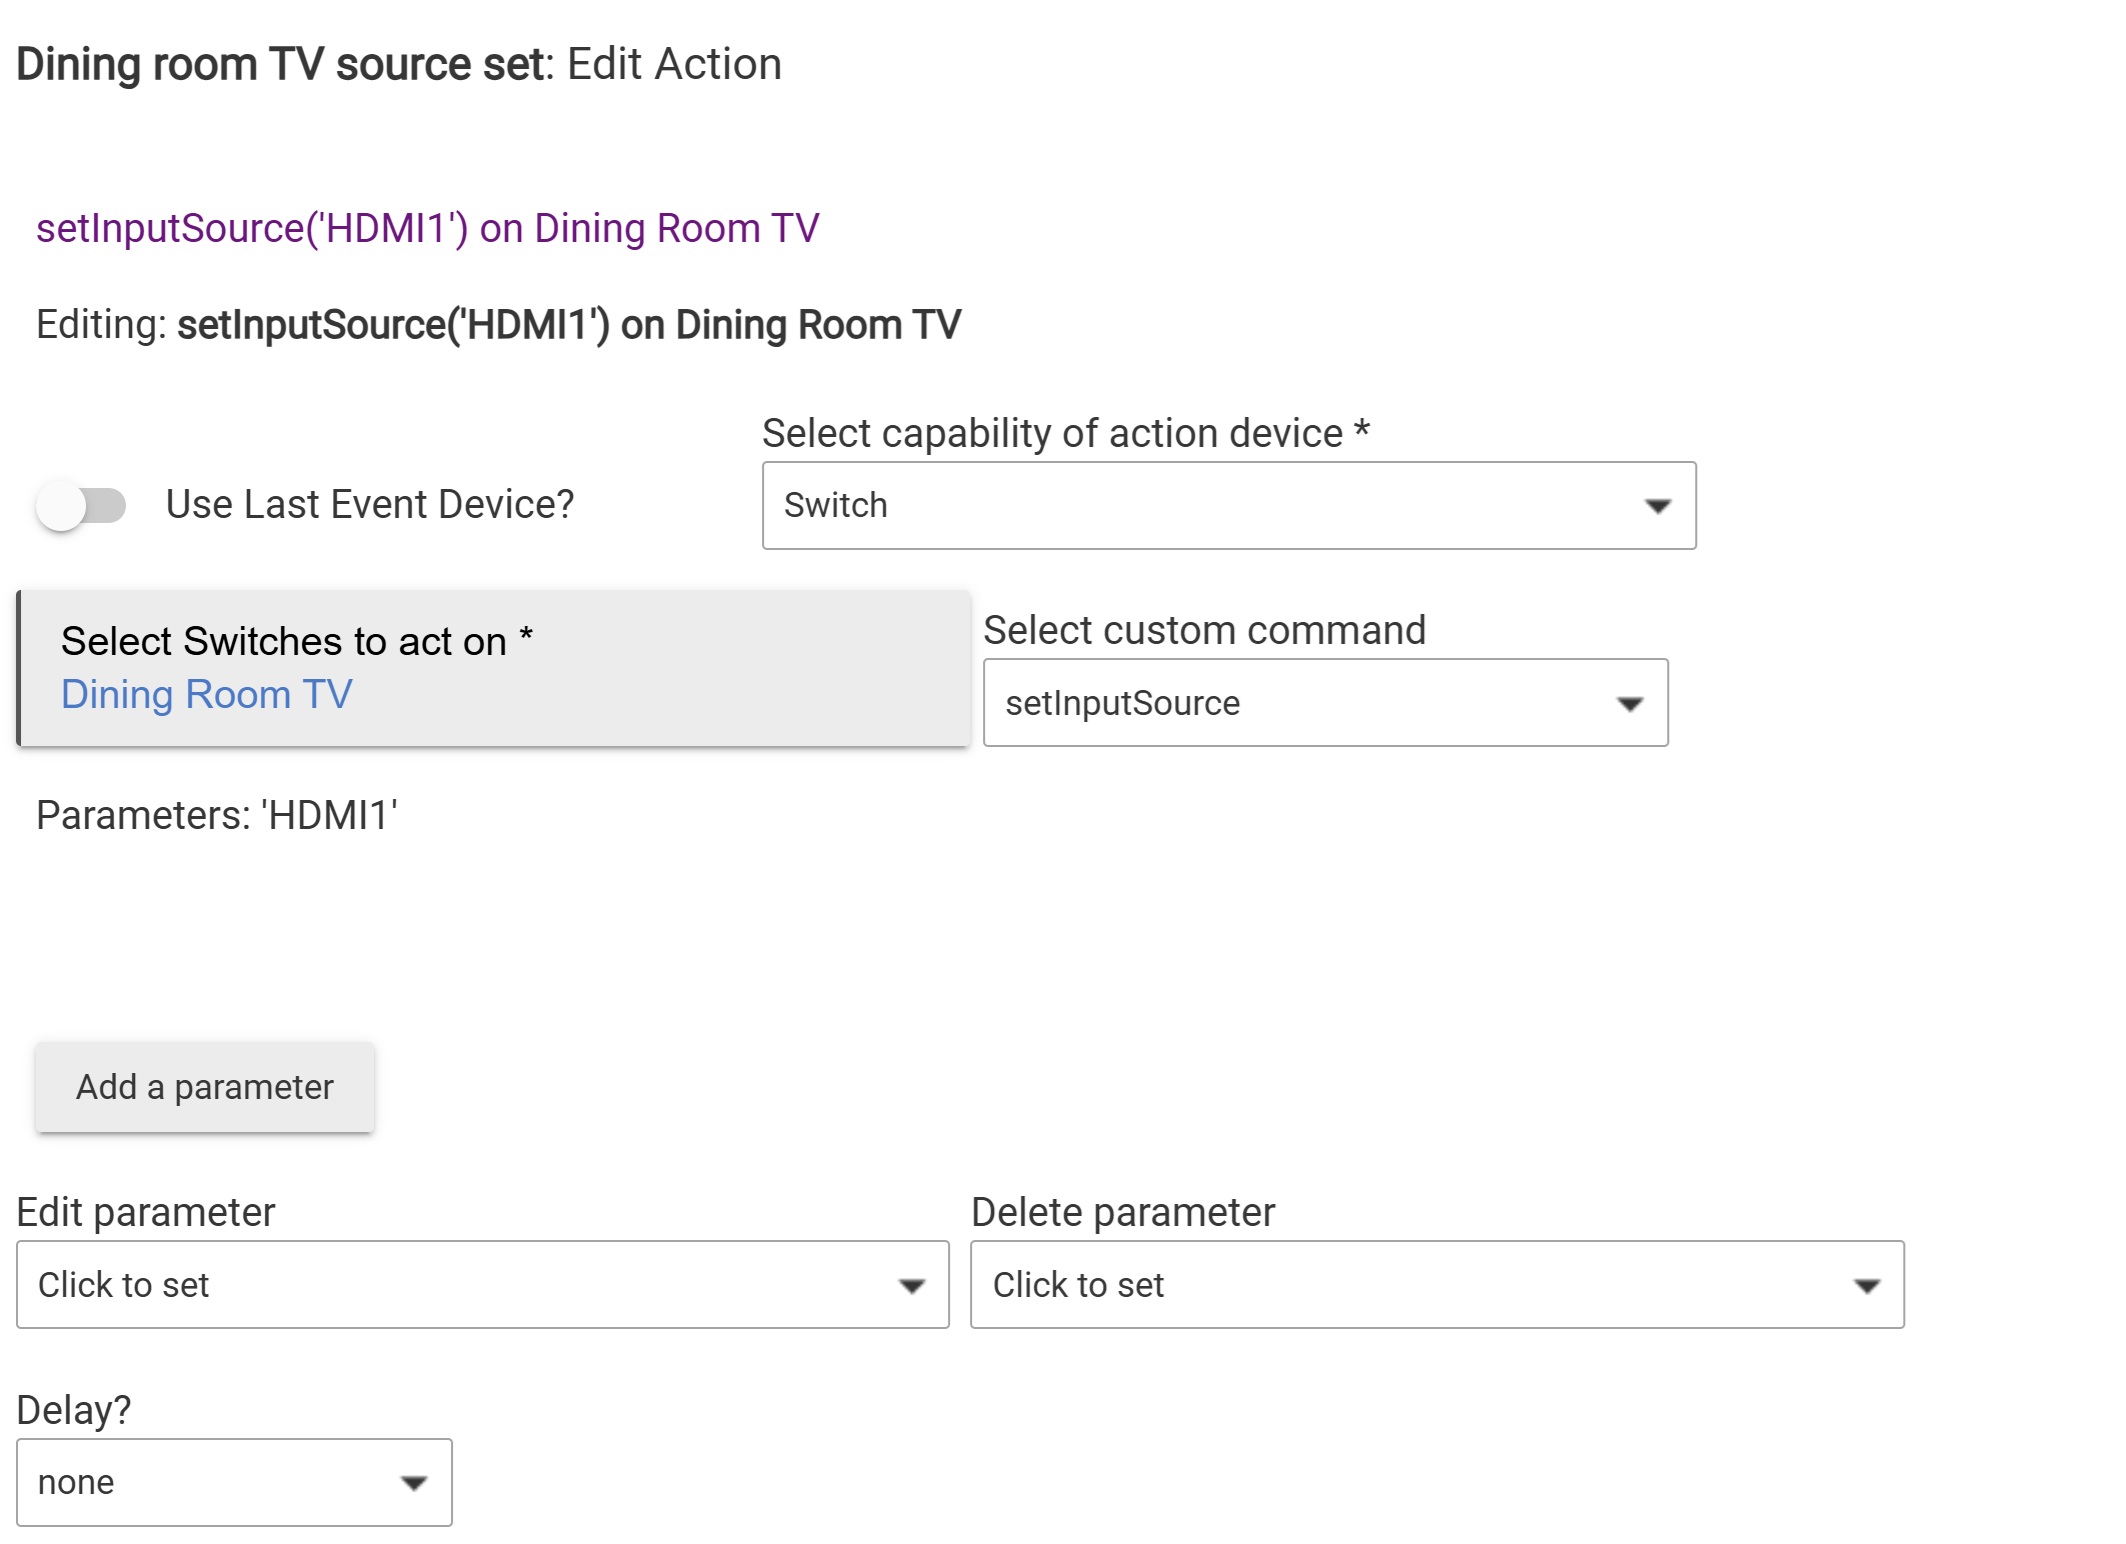Screen dimensions: 2126x1544
Task: Click the arrow icon of the Edit parameter dropdown
Action: (x=910, y=1286)
